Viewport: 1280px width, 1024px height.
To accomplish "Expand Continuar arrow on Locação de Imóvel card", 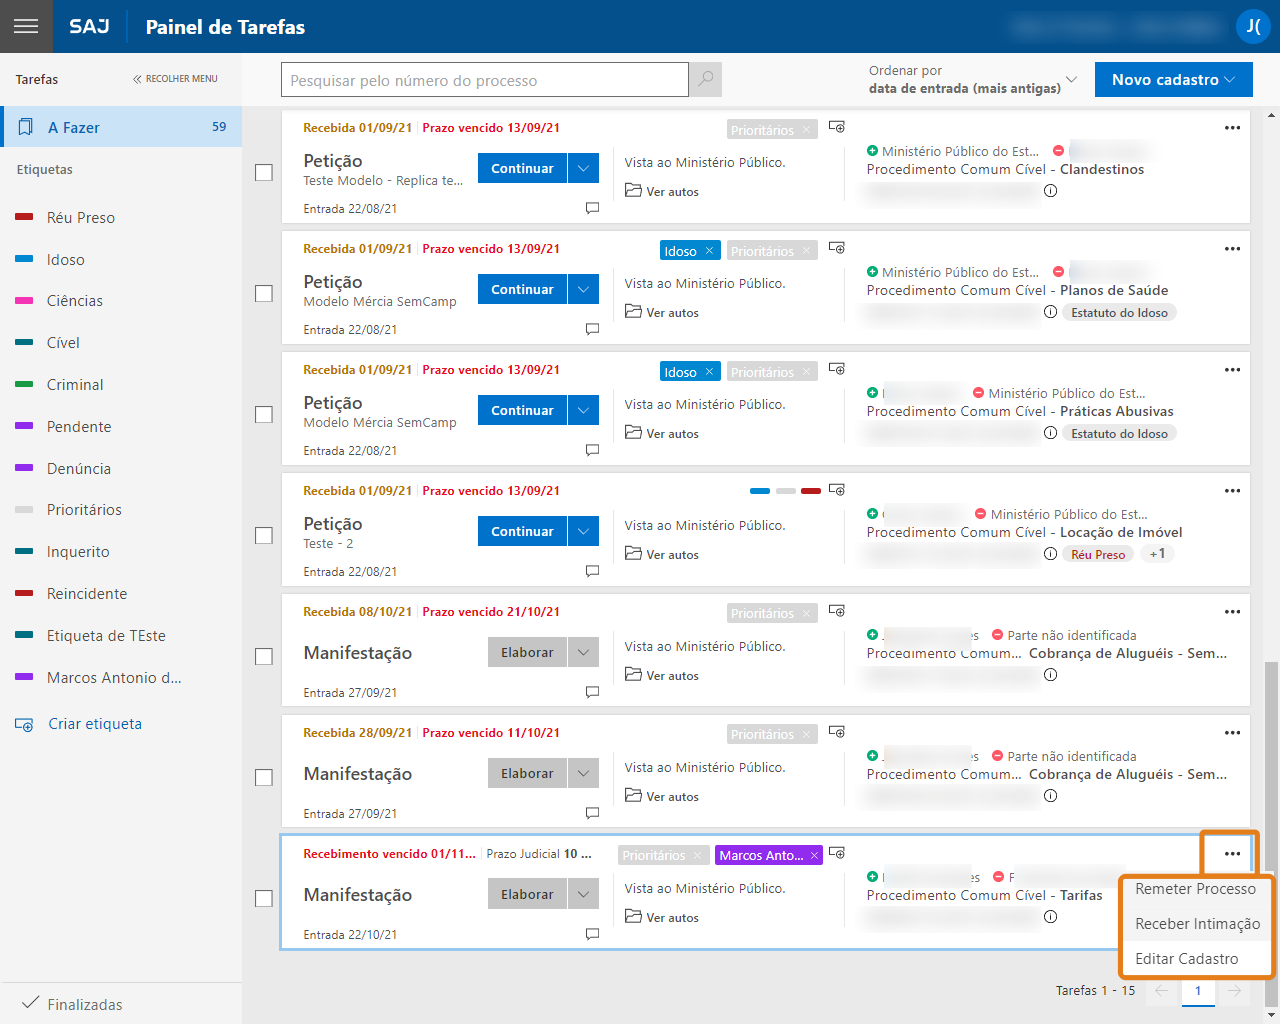I will tap(584, 531).
